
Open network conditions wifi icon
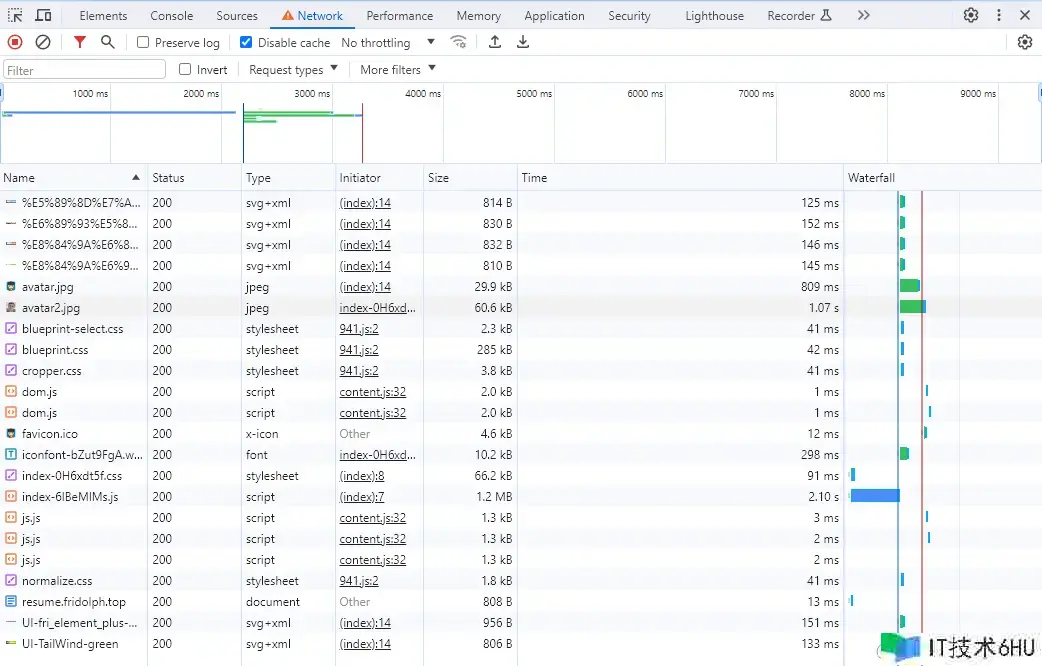[x=459, y=42]
